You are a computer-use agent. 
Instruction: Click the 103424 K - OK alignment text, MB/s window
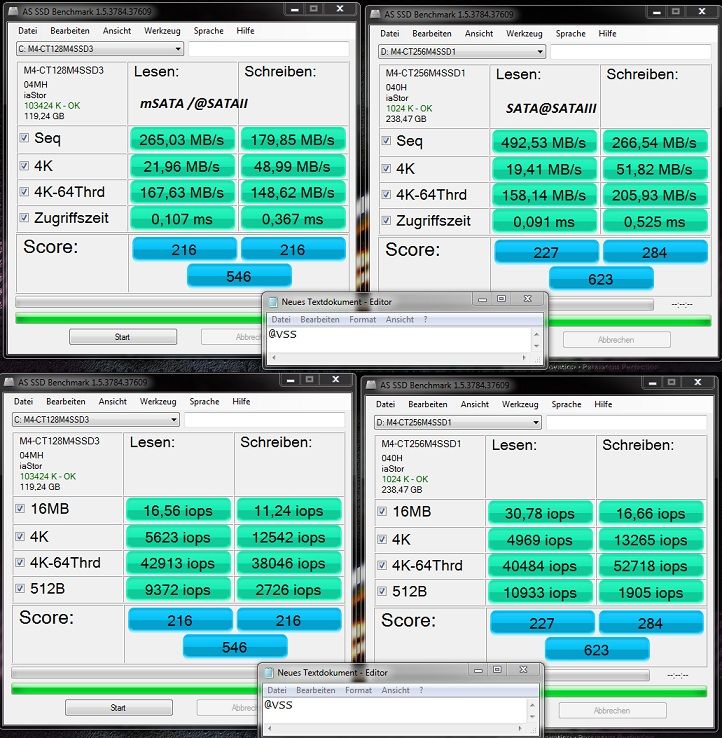tap(52, 105)
